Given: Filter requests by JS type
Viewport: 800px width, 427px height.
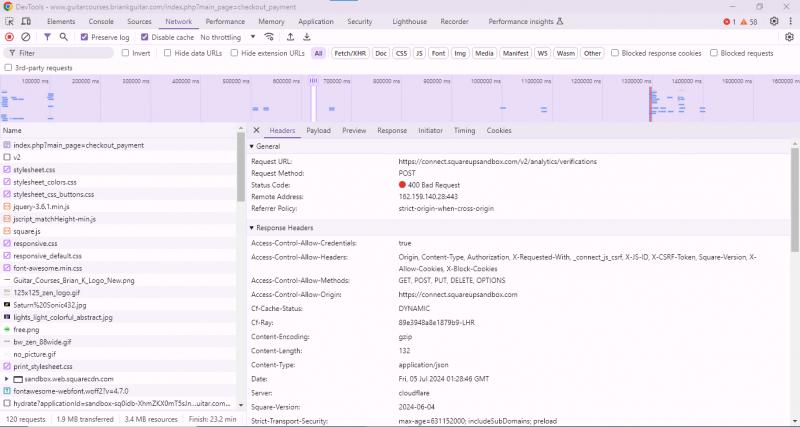Looking at the screenshot, I should pyautogui.click(x=419, y=53).
